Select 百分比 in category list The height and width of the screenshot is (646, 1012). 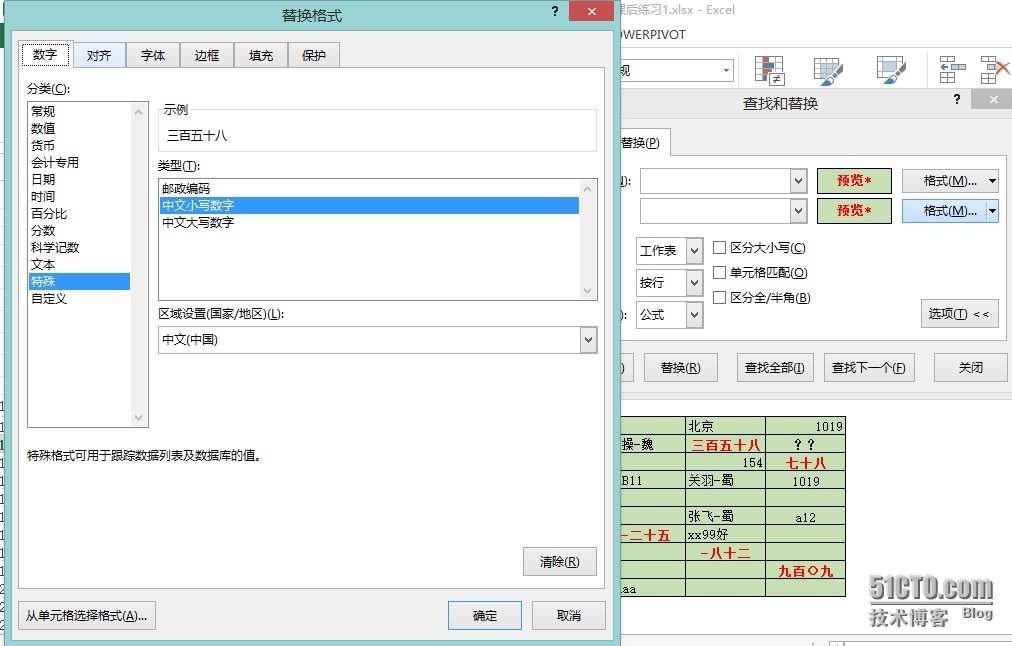click(x=79, y=213)
